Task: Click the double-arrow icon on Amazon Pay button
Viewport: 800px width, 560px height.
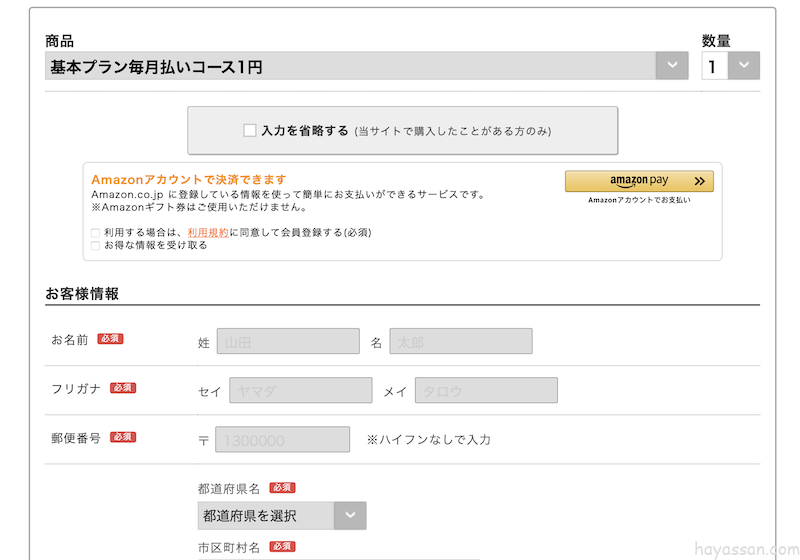Action: (x=699, y=181)
